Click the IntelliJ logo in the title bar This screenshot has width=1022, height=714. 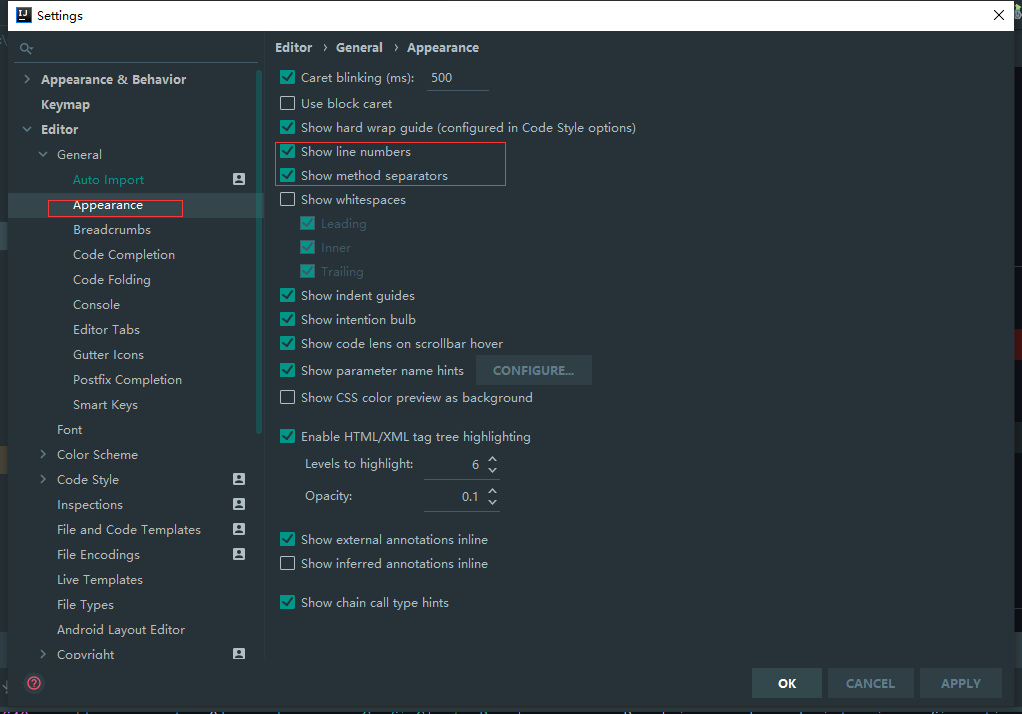(23, 15)
